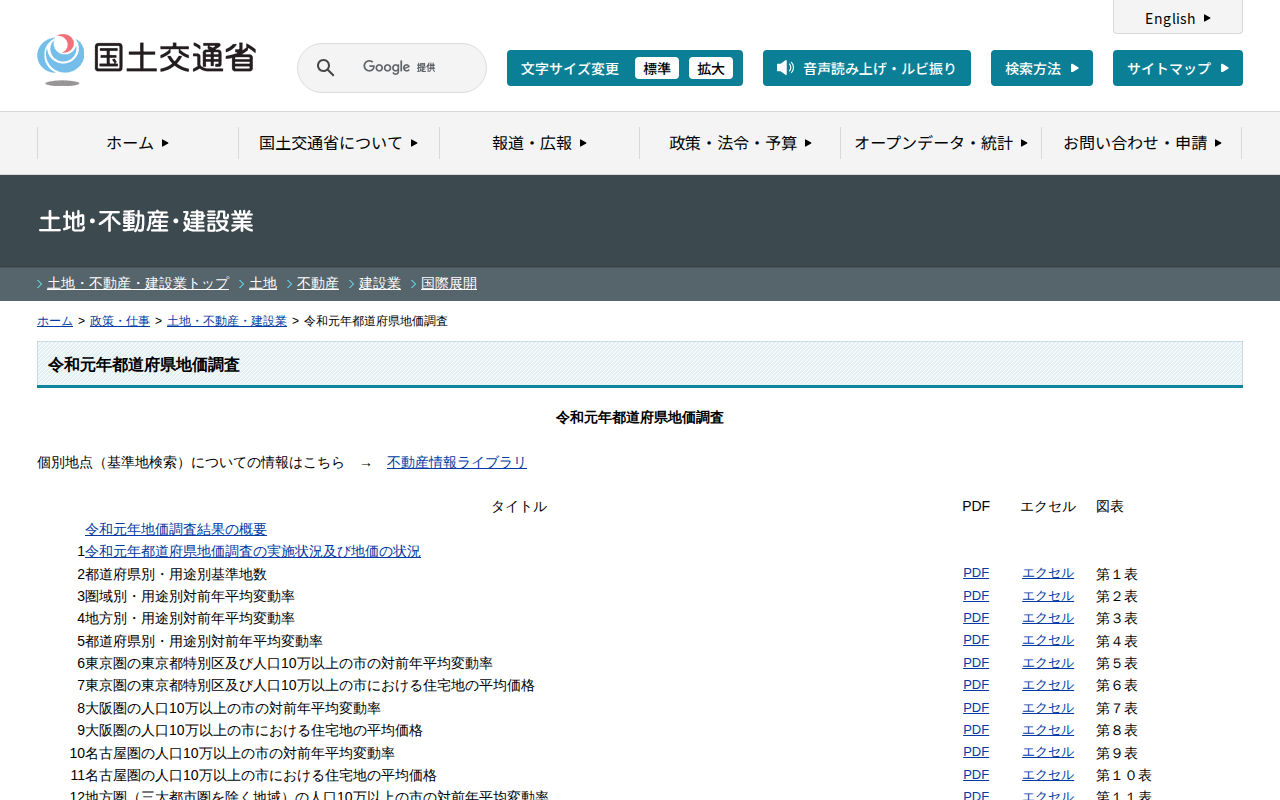Download the エクセル file for 第5表
Viewport: 1280px width, 800px height.
click(1047, 663)
